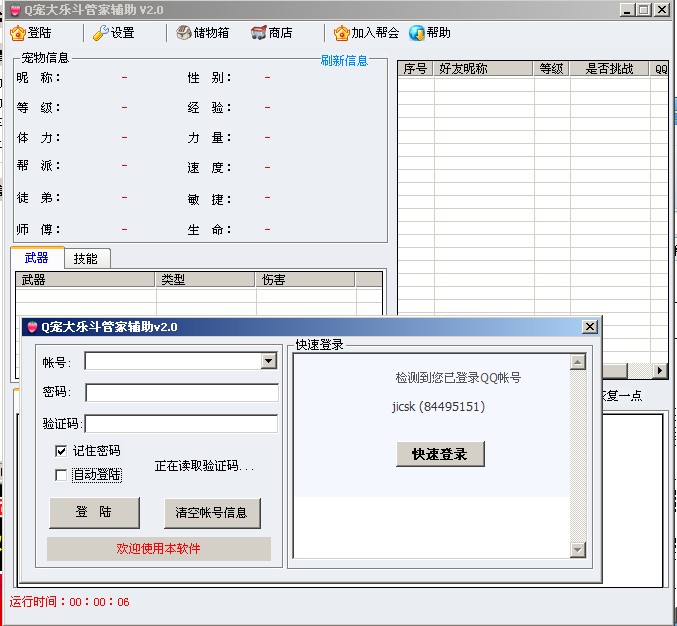Minimize the main window
The height and width of the screenshot is (626, 677).
627,9
